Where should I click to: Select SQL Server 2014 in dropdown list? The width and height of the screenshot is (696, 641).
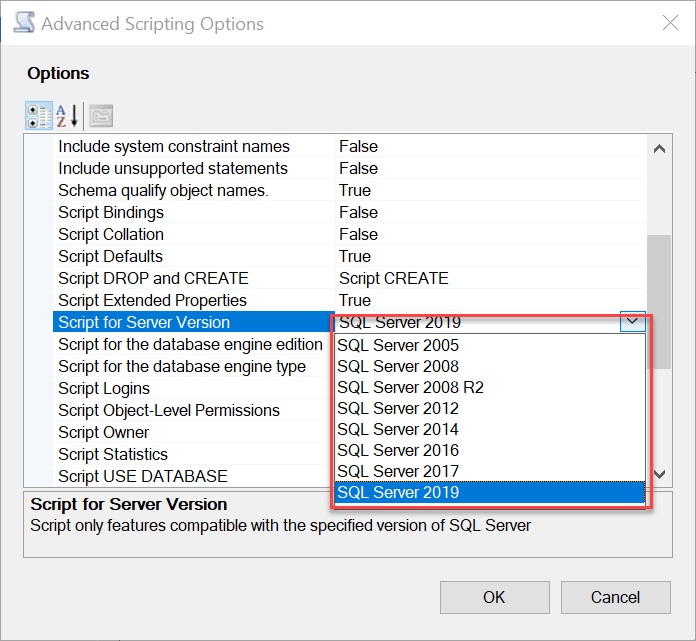[x=490, y=429]
